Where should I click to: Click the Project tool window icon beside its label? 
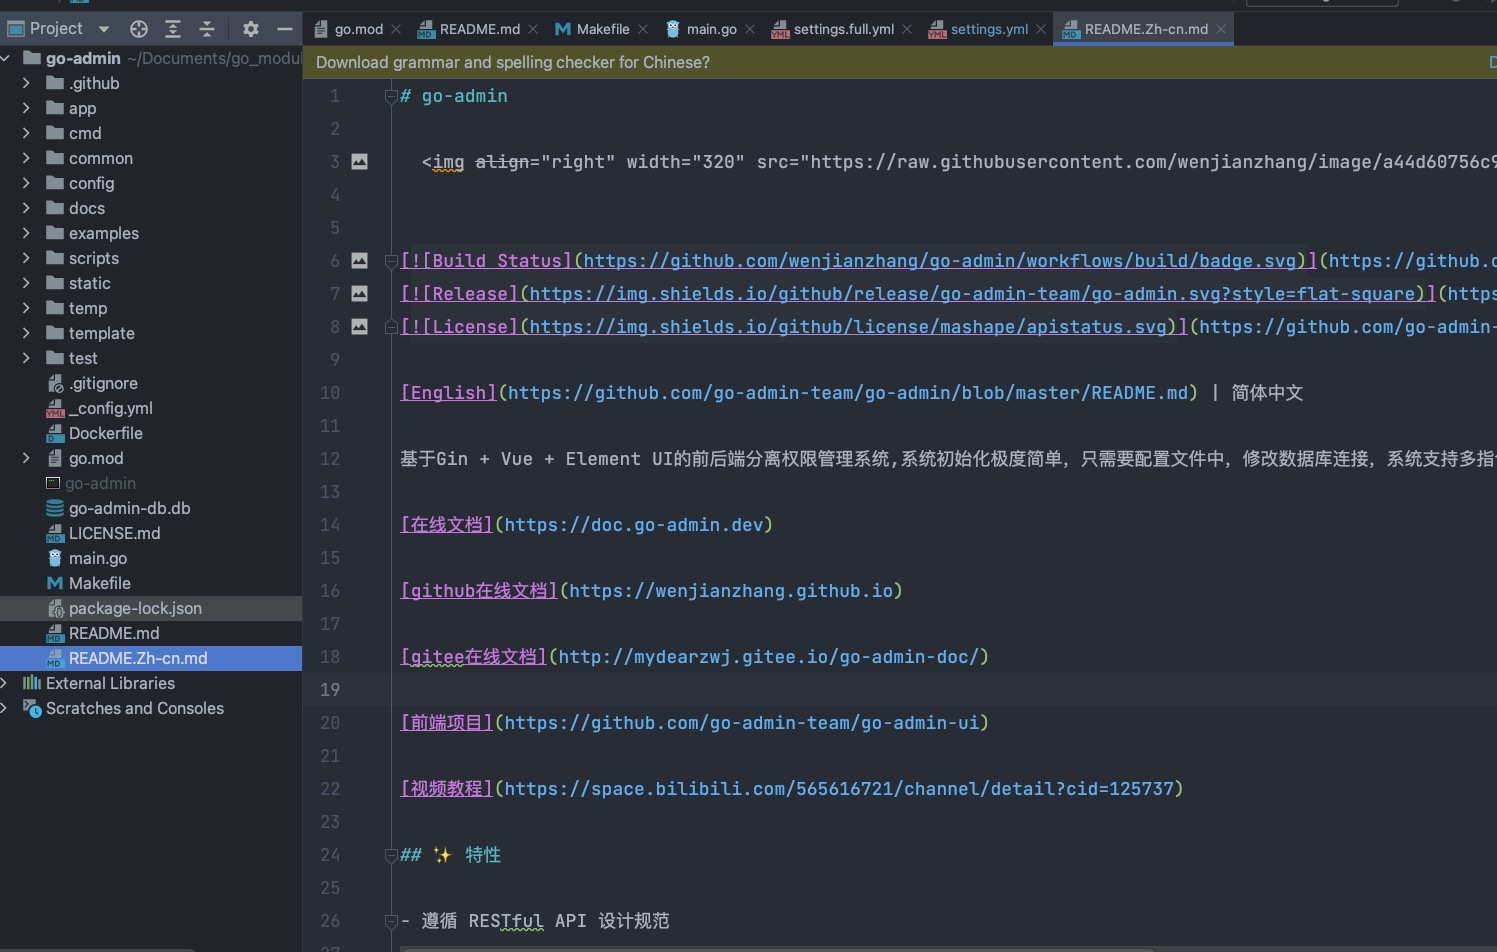click(14, 28)
